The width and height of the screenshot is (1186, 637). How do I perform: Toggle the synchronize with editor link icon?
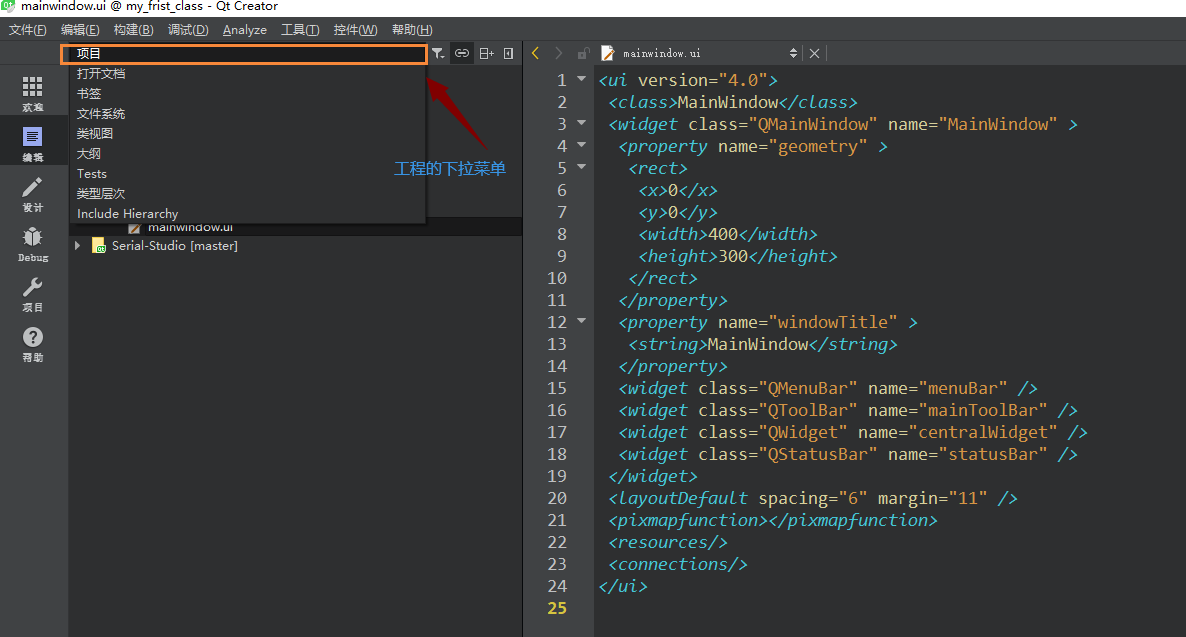click(462, 53)
